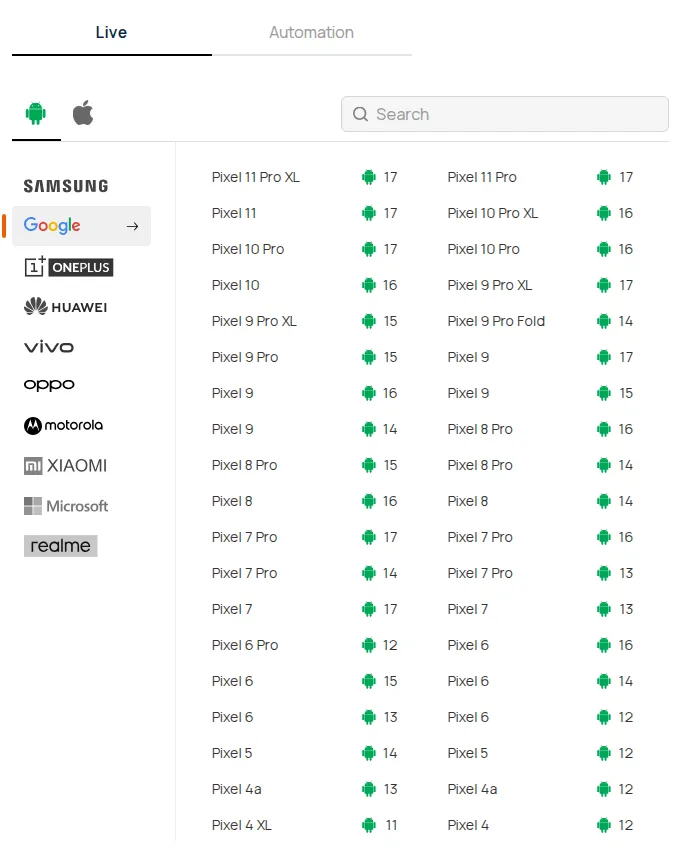Screen dimensions: 690x850
Task: Click Android icon beside Pixel 4
Action: point(604,825)
